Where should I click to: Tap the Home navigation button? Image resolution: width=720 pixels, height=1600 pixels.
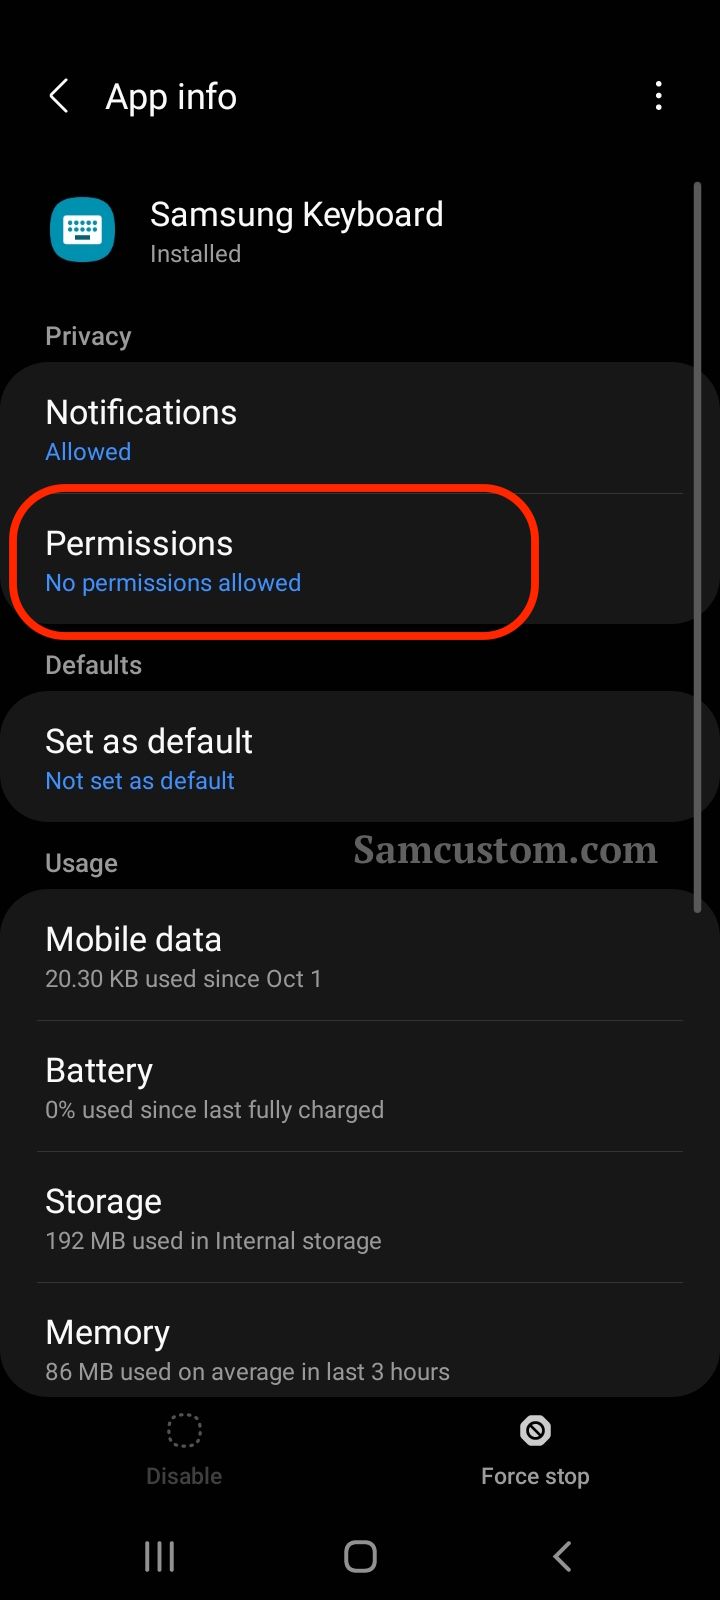pyautogui.click(x=360, y=1556)
